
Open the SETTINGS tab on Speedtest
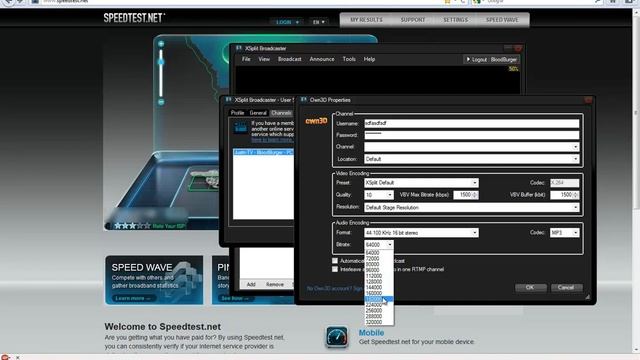(456, 20)
